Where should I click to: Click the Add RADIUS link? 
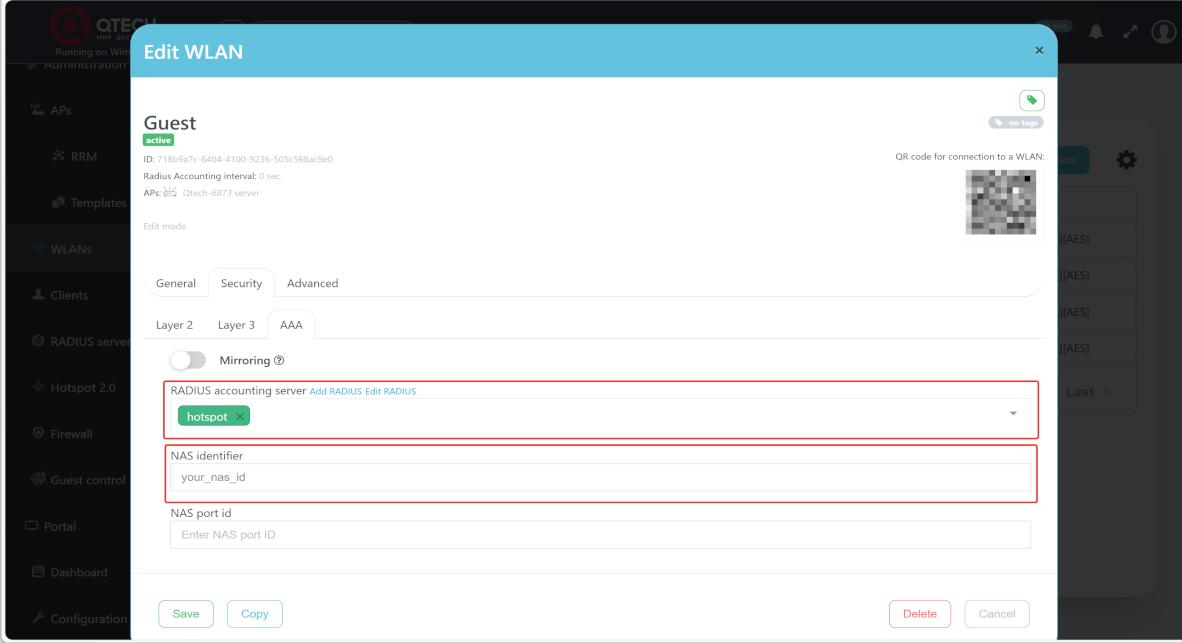[335, 391]
